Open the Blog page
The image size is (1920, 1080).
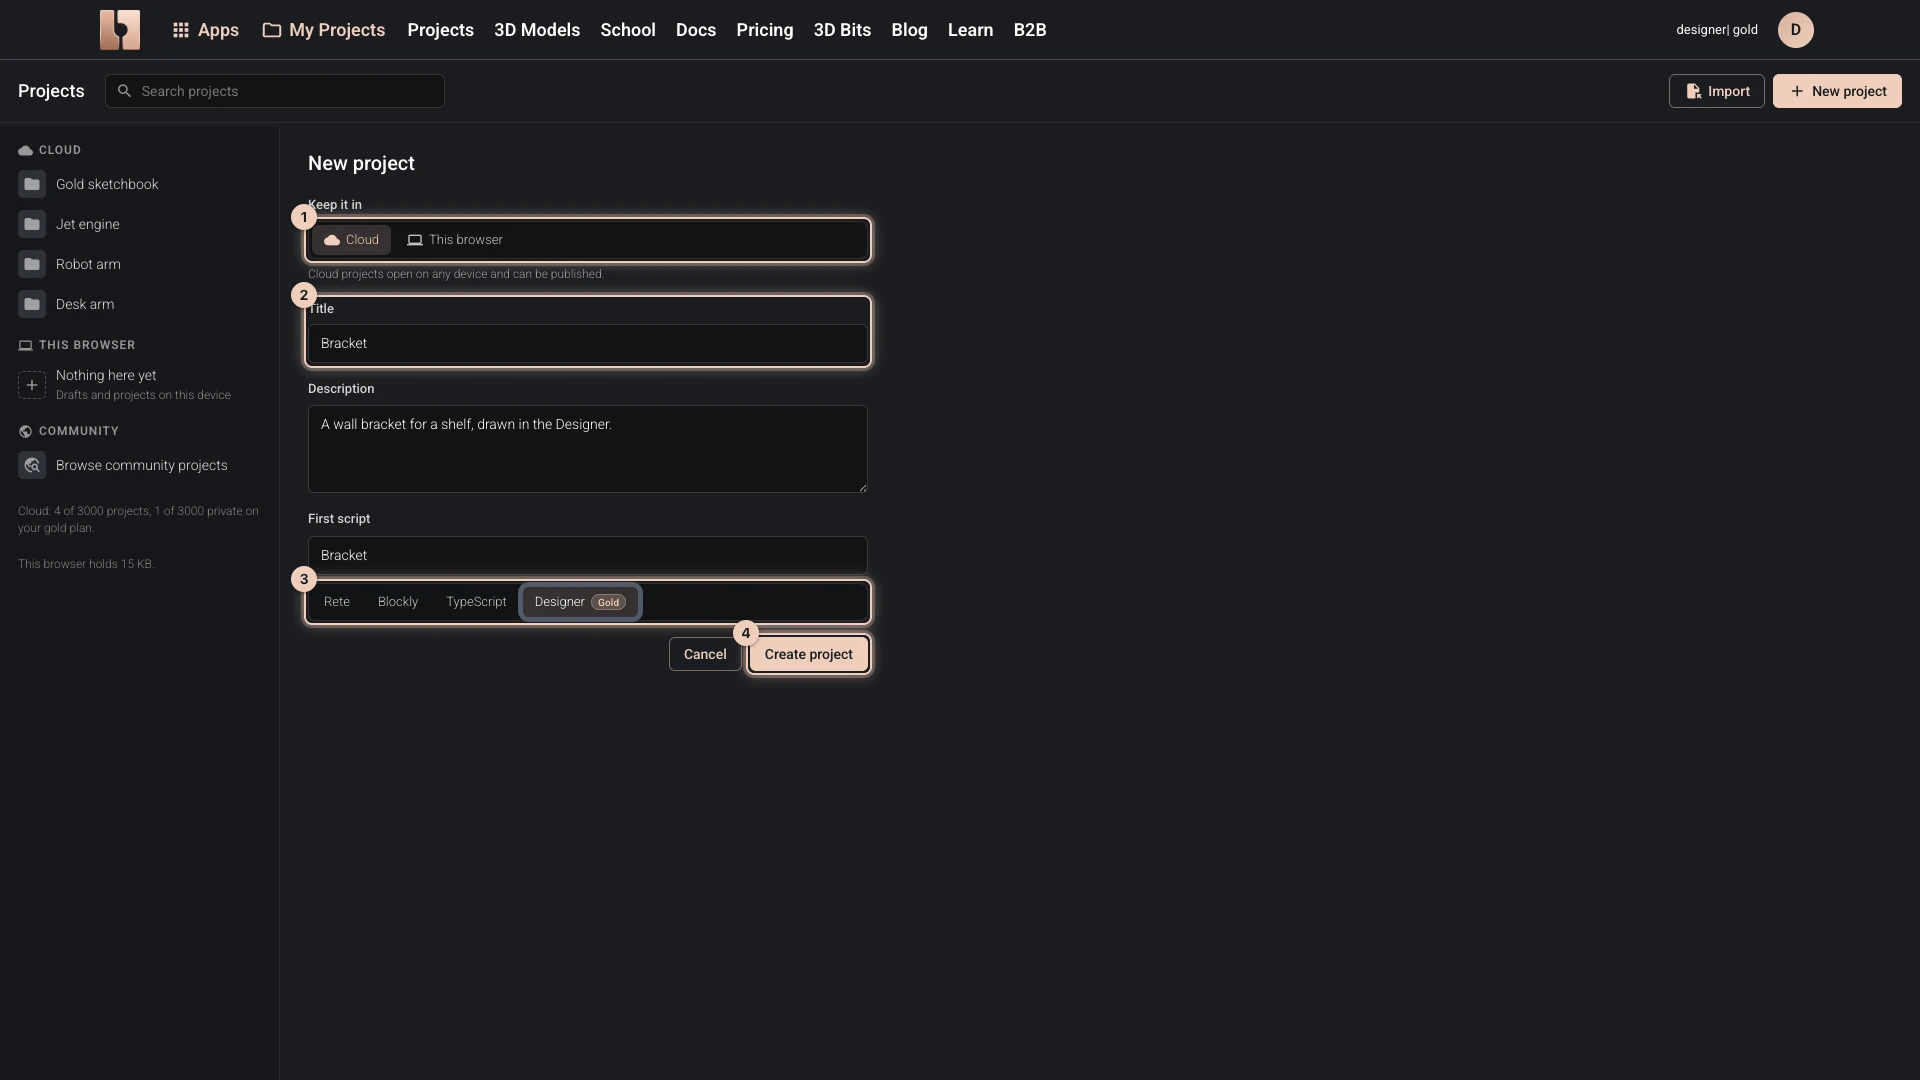click(x=909, y=30)
